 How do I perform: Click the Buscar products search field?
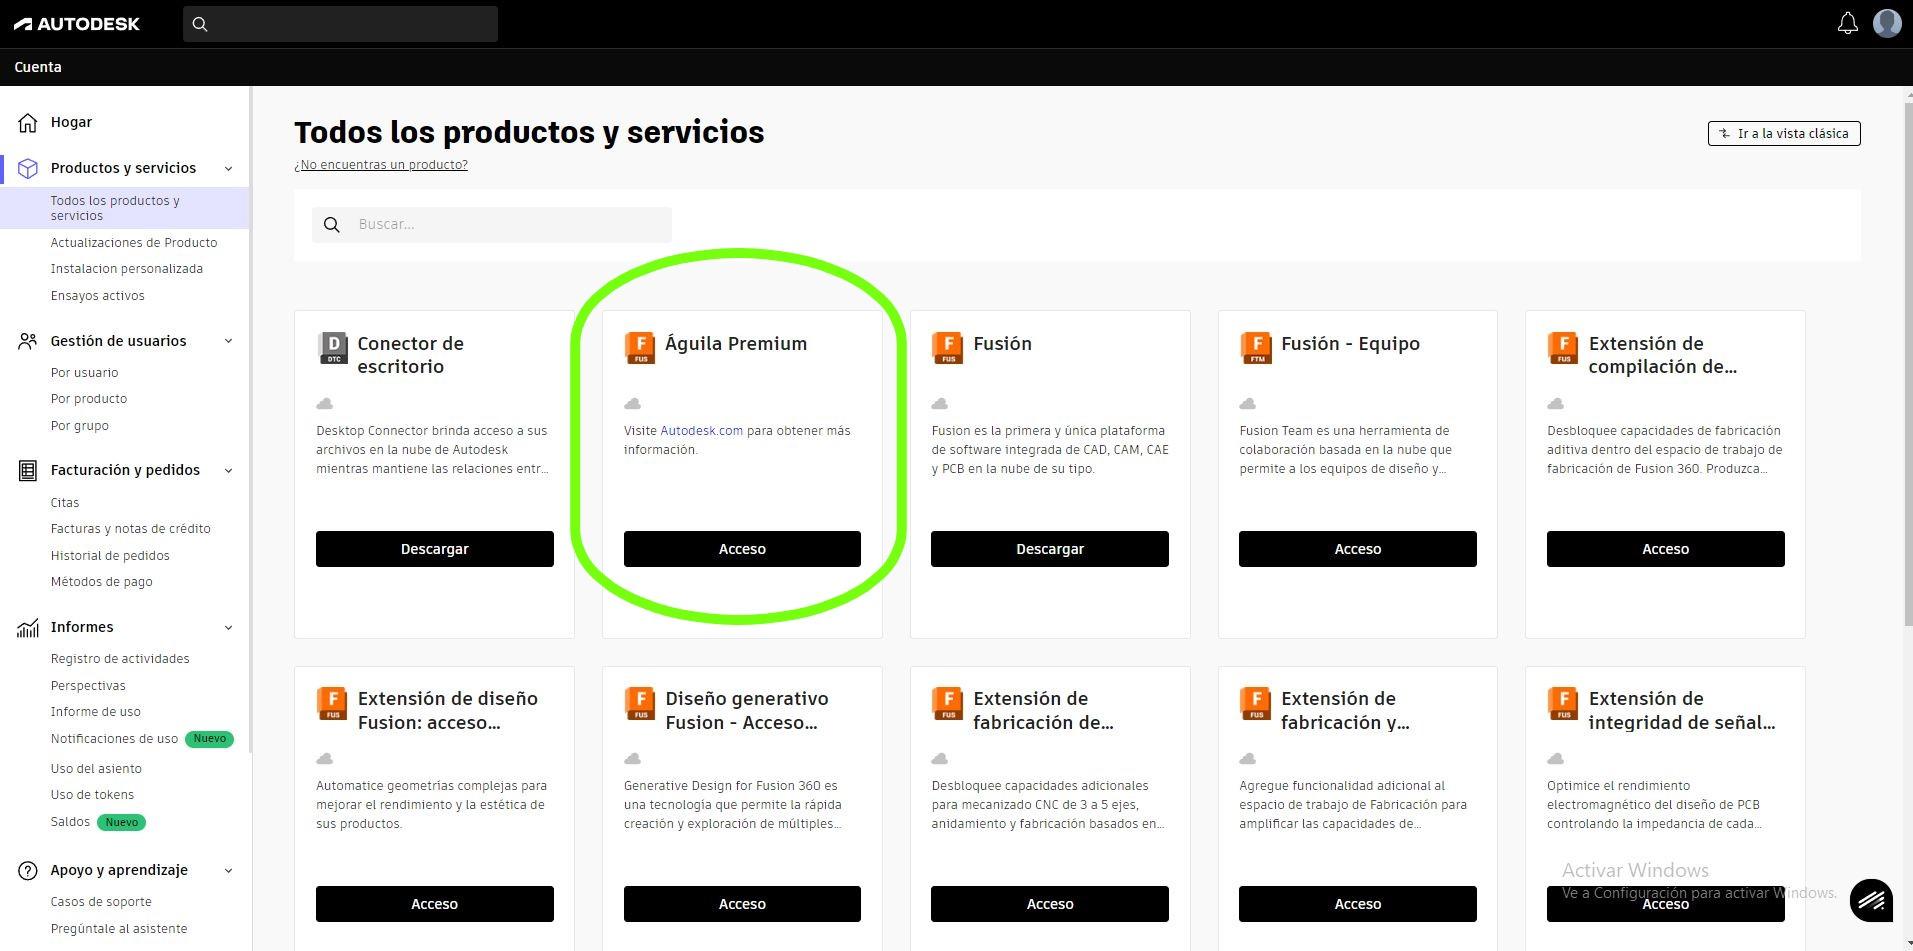(x=492, y=225)
